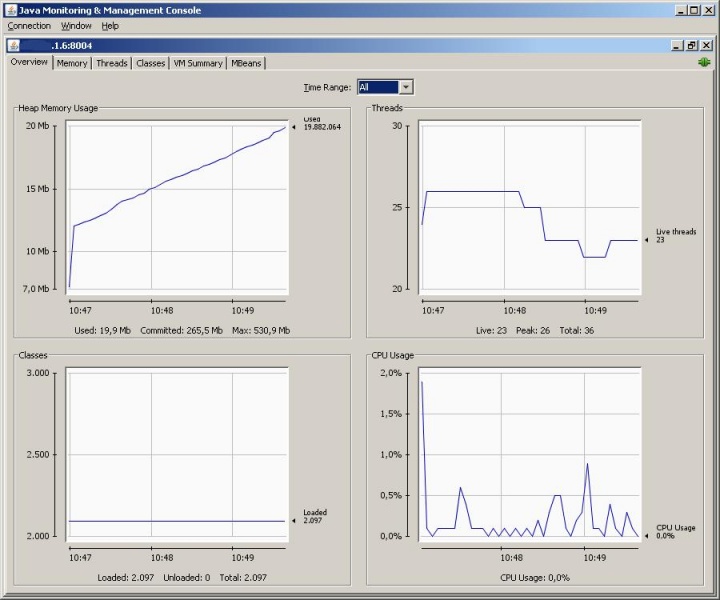The width and height of the screenshot is (720, 600).
Task: Click the Heap Memory Usage chart
Action: click(x=177, y=207)
